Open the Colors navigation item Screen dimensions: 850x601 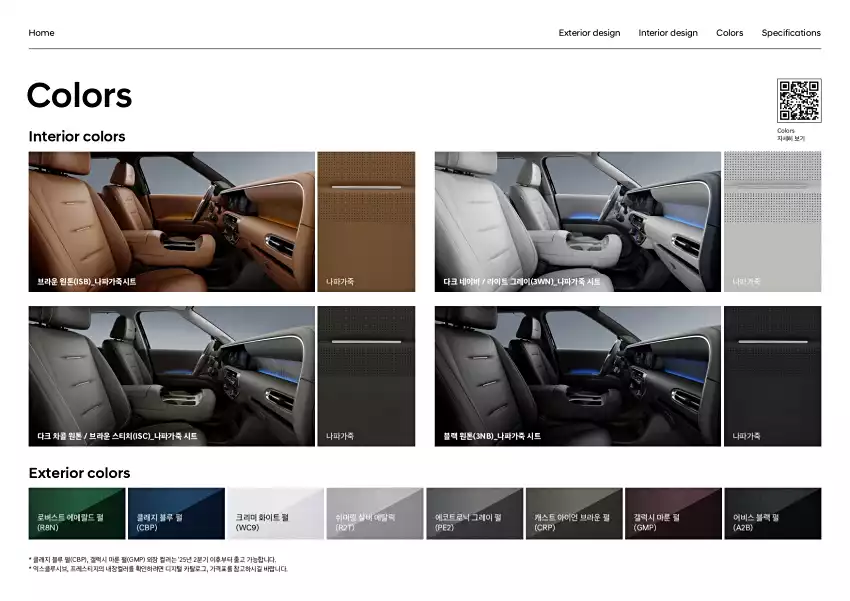(x=729, y=33)
